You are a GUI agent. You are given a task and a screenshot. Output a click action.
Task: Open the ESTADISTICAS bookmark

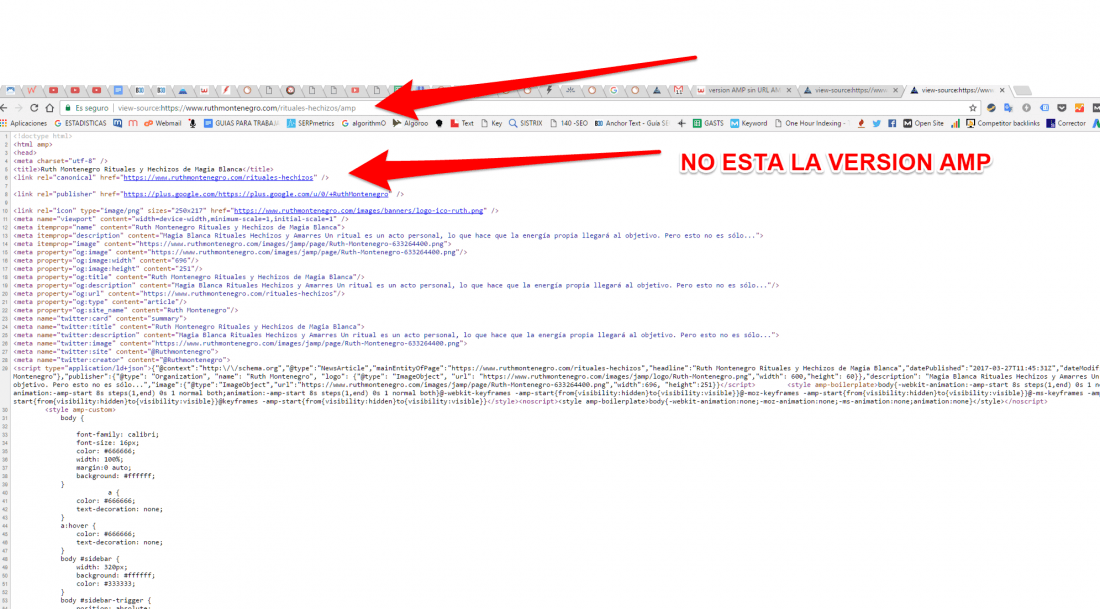[80, 123]
